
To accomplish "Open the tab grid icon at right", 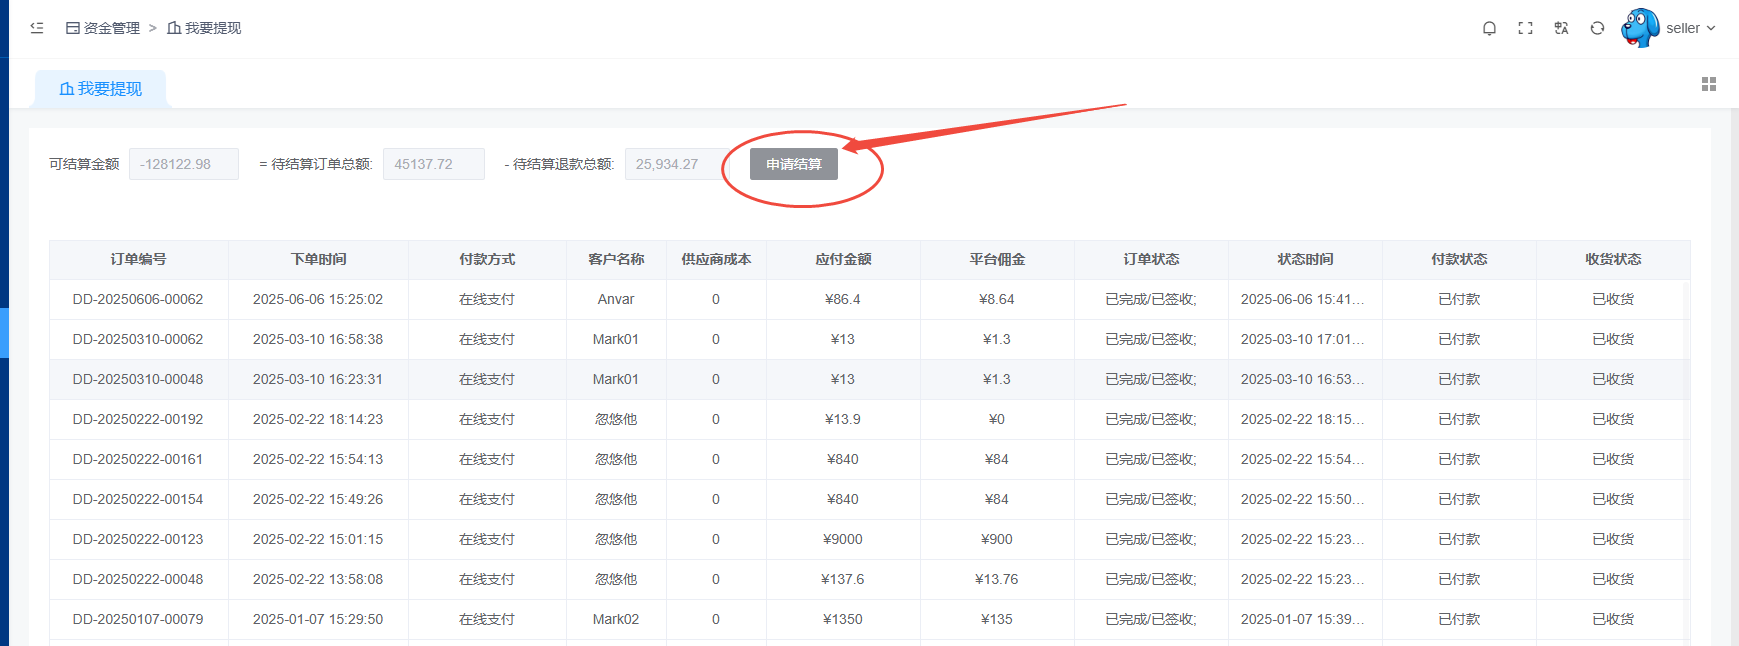I will (x=1709, y=84).
